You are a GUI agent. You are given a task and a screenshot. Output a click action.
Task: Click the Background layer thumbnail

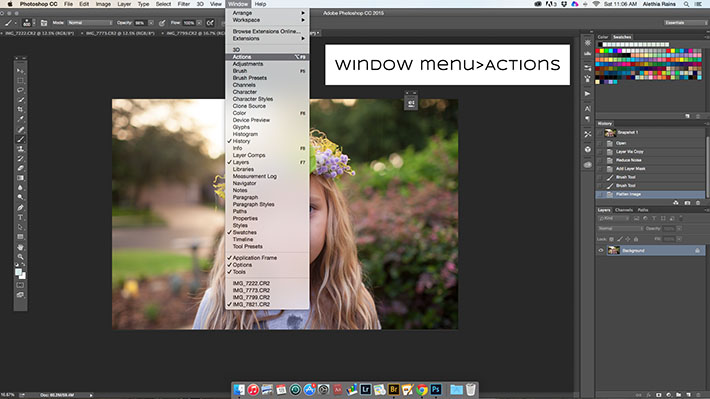point(614,250)
